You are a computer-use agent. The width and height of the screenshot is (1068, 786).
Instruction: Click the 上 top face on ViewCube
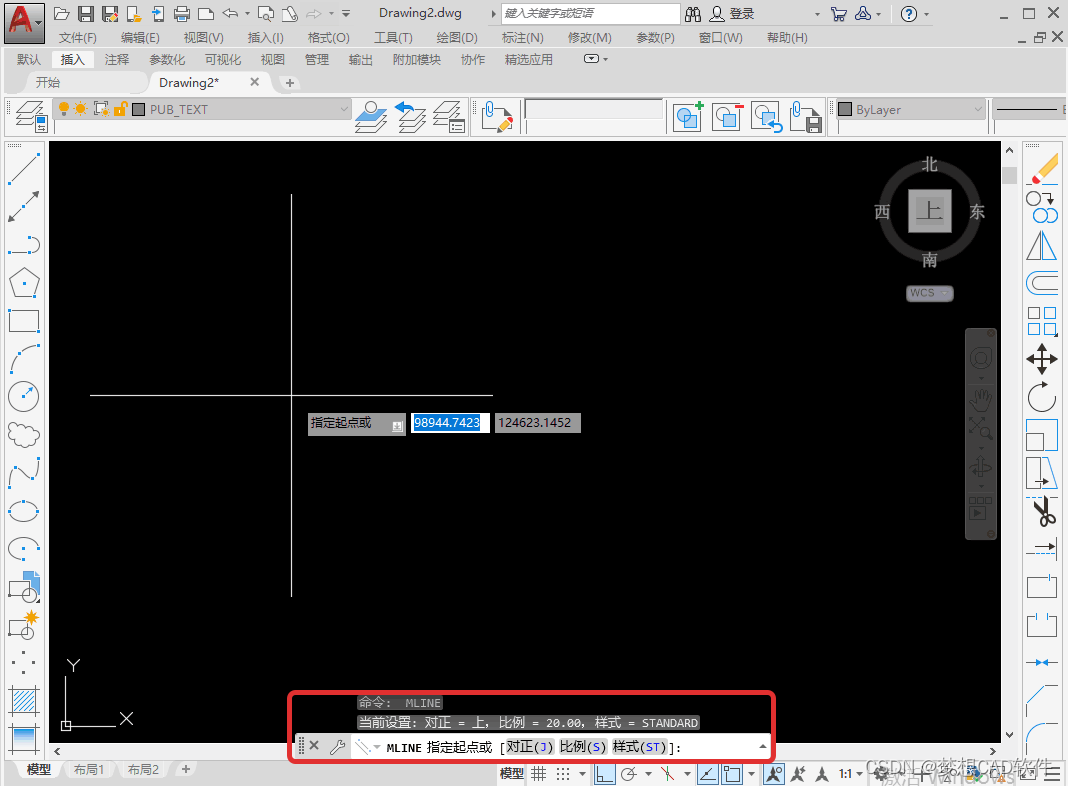[930, 211]
